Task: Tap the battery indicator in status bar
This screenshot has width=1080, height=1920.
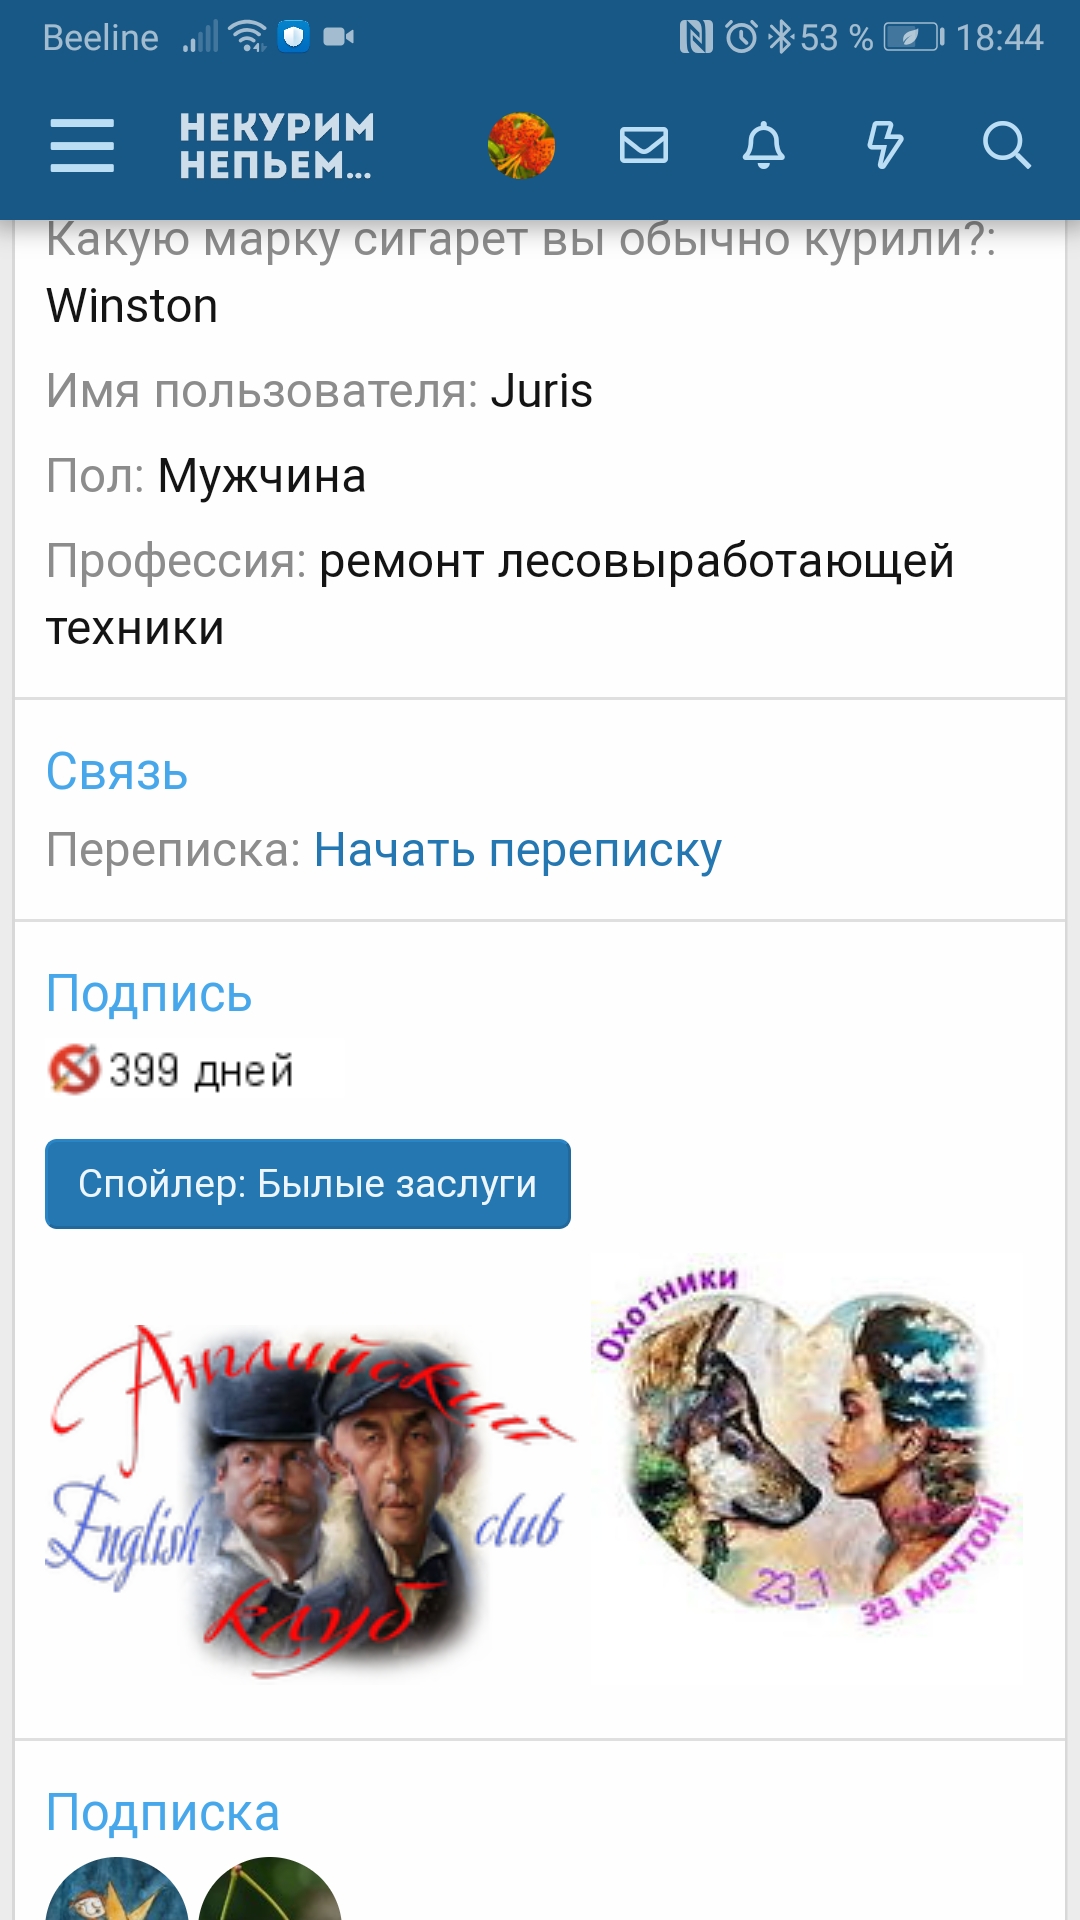Action: (914, 38)
